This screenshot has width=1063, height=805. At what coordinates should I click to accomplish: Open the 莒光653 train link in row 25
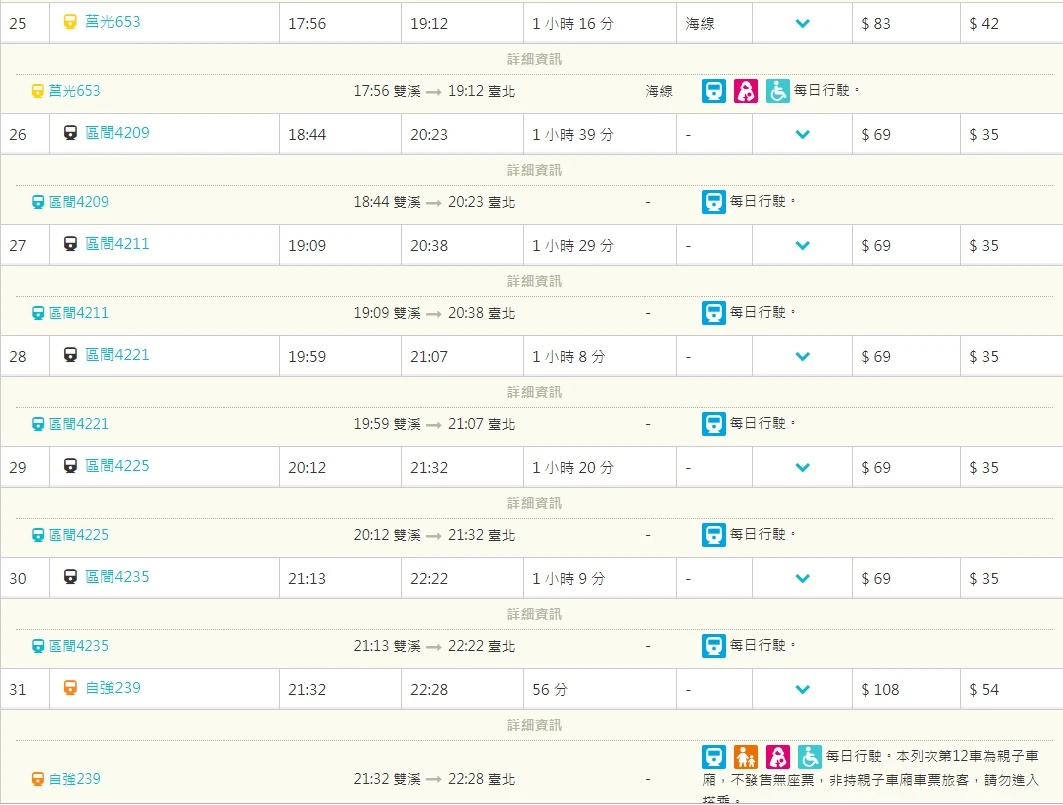(x=113, y=22)
